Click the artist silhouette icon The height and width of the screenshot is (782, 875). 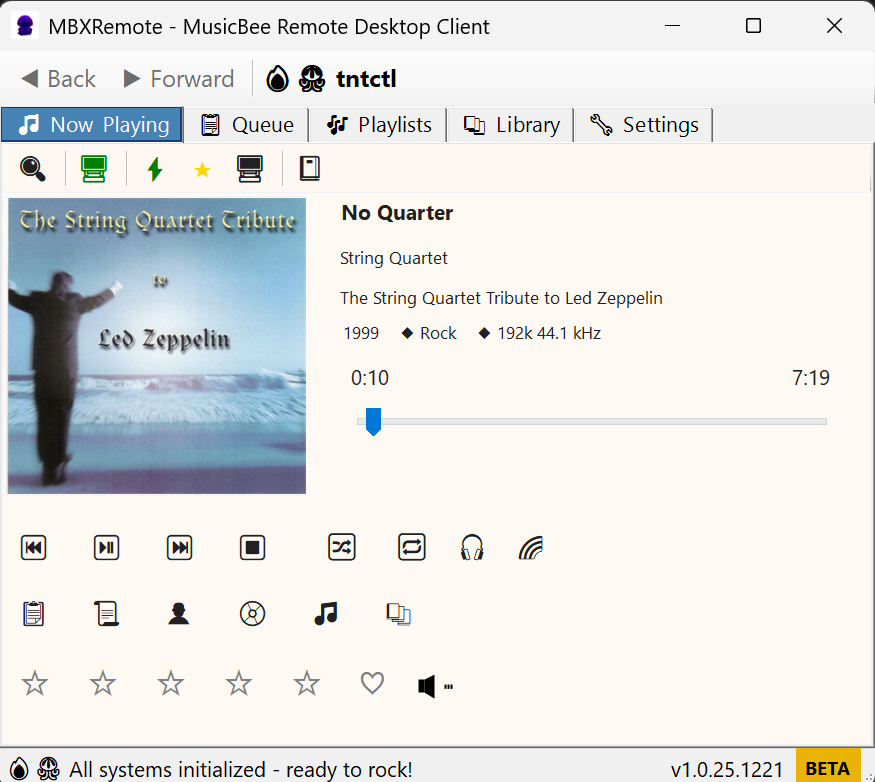click(x=179, y=613)
